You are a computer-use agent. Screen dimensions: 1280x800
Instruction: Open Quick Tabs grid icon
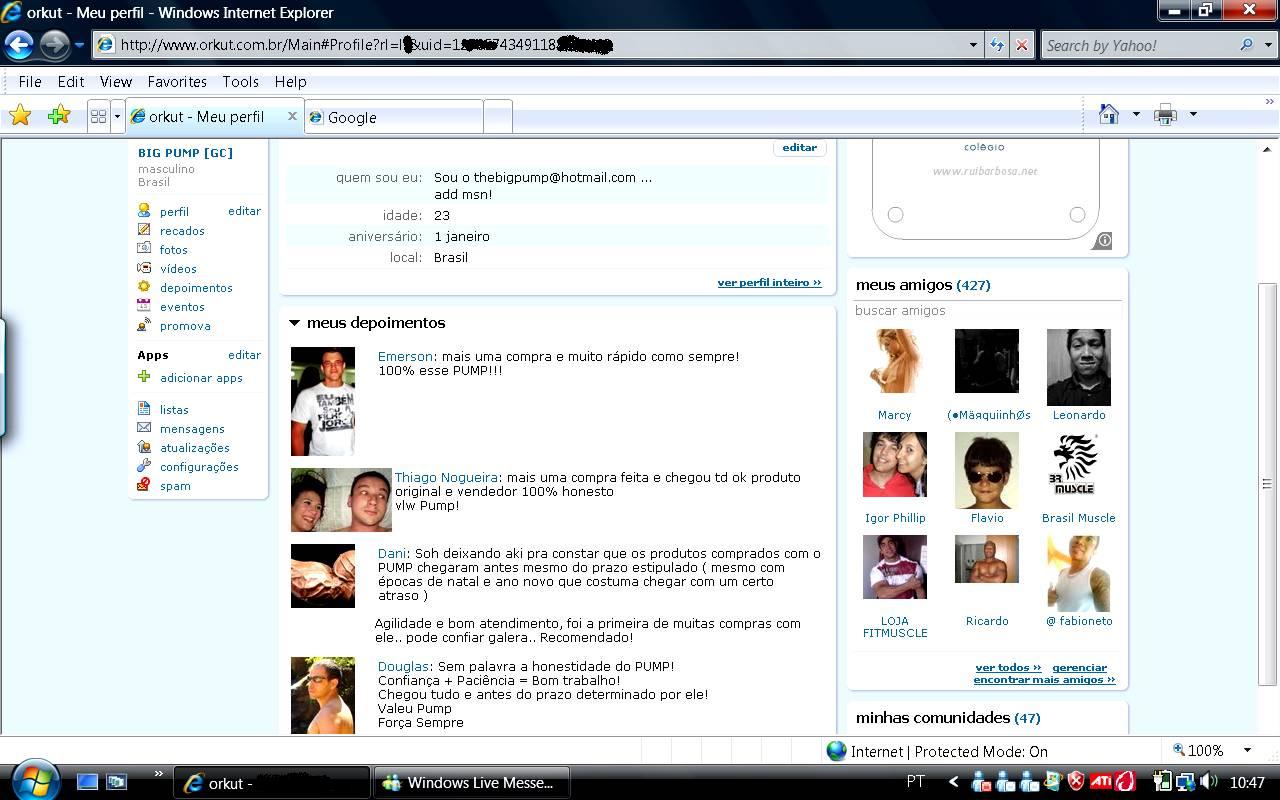pos(98,117)
